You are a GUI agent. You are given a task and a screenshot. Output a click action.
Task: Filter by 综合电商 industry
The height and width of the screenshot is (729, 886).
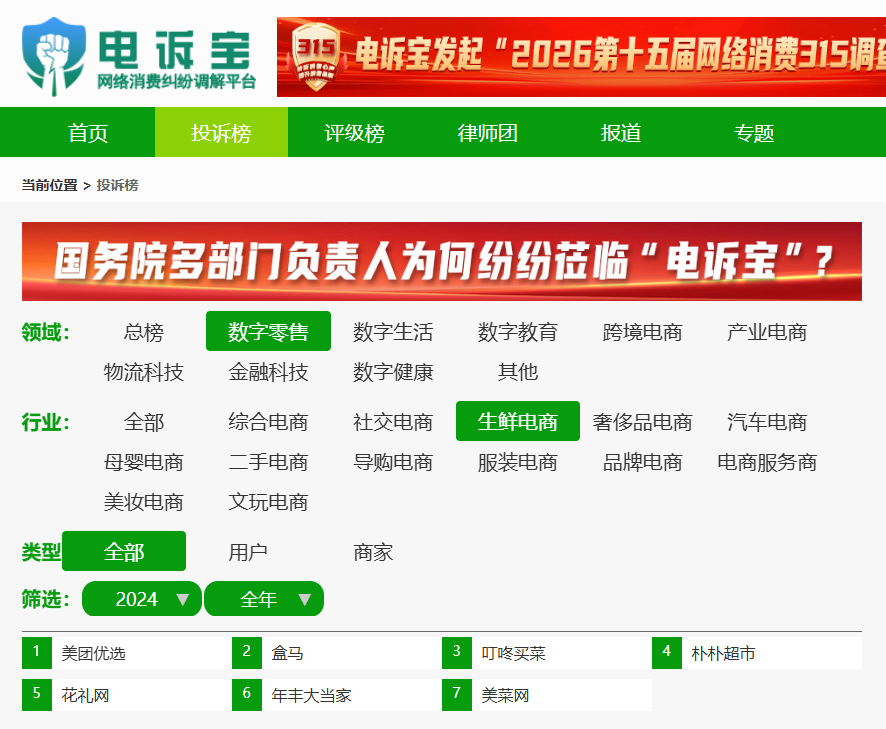click(268, 422)
